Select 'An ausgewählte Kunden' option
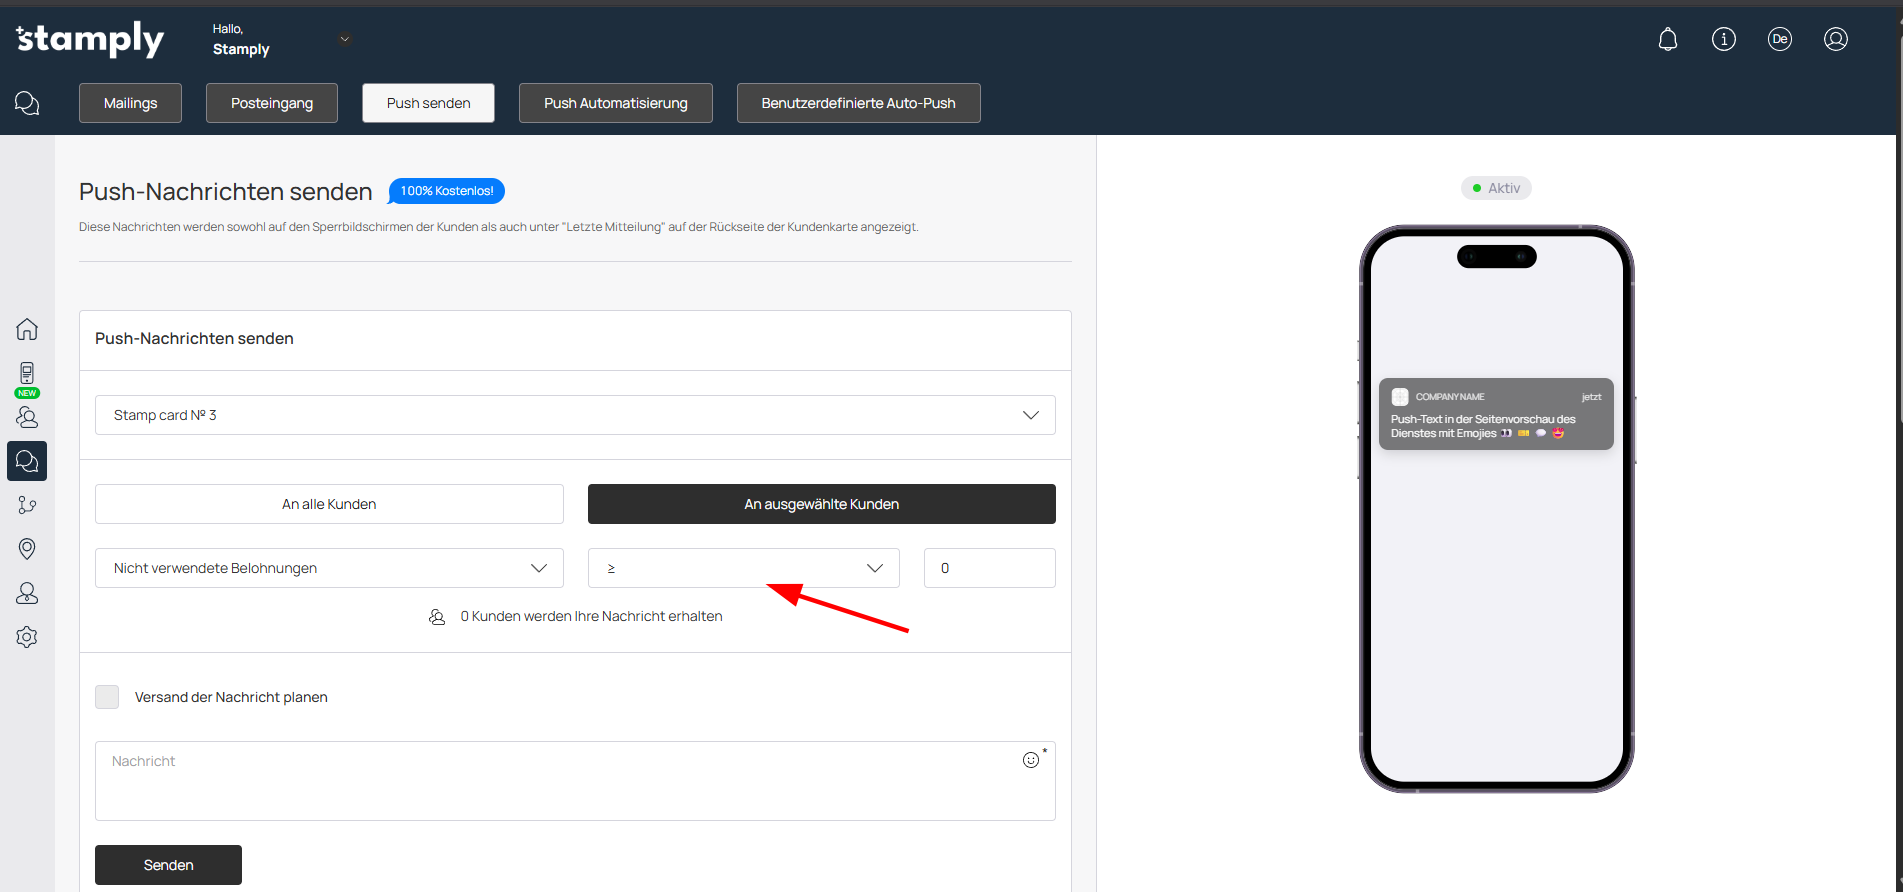Image resolution: width=1903 pixels, height=892 pixels. 821,504
